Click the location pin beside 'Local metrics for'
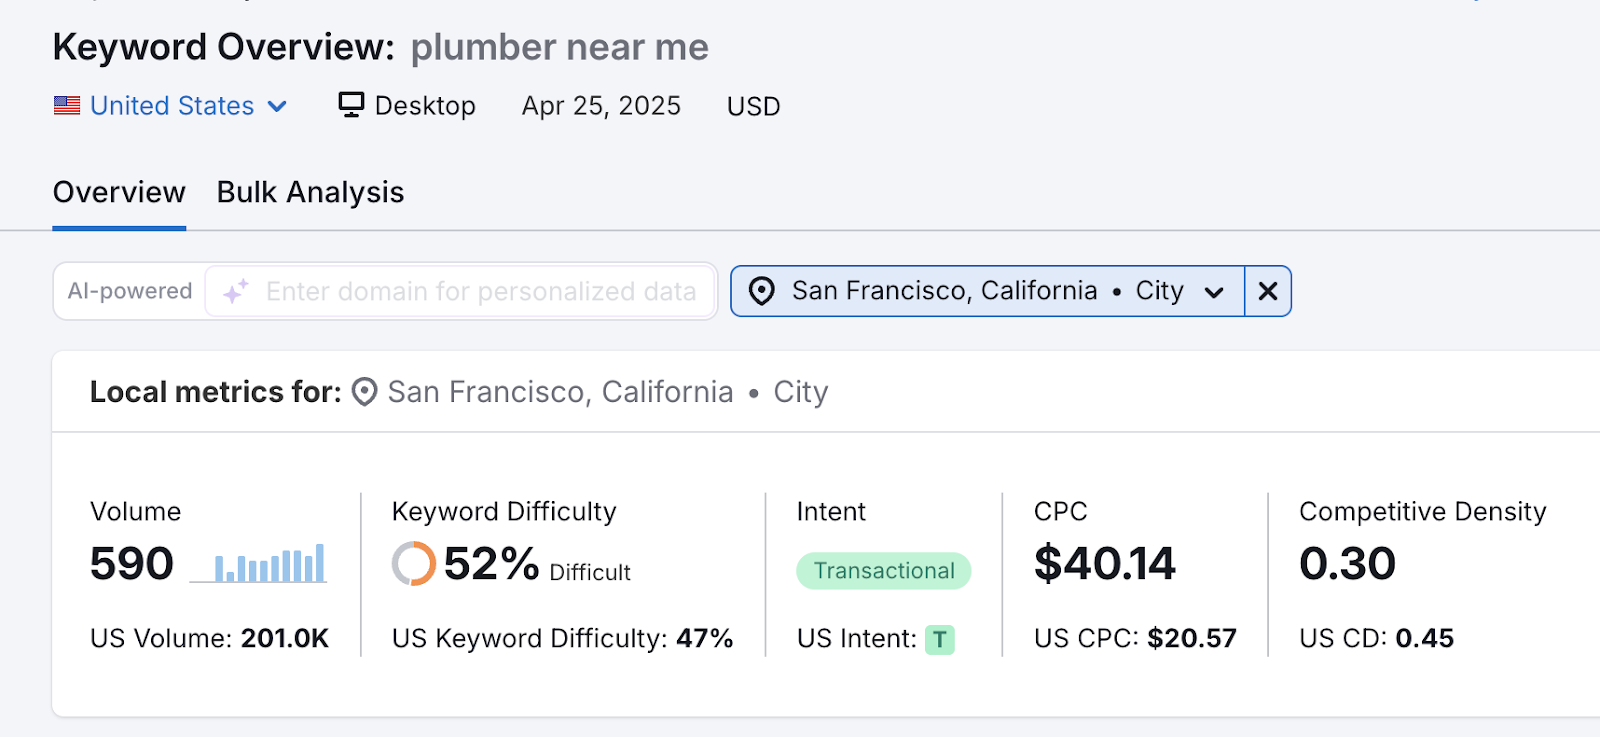This screenshot has width=1600, height=737. click(364, 391)
